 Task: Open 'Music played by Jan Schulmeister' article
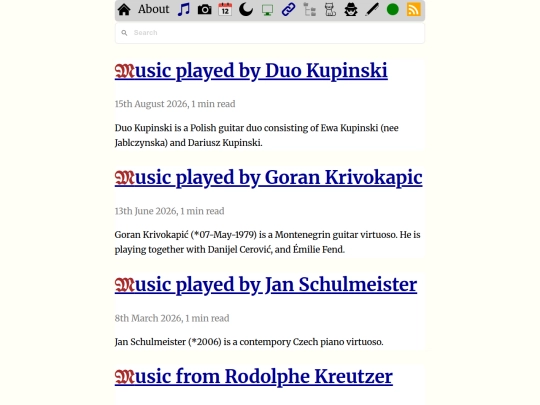(266, 285)
